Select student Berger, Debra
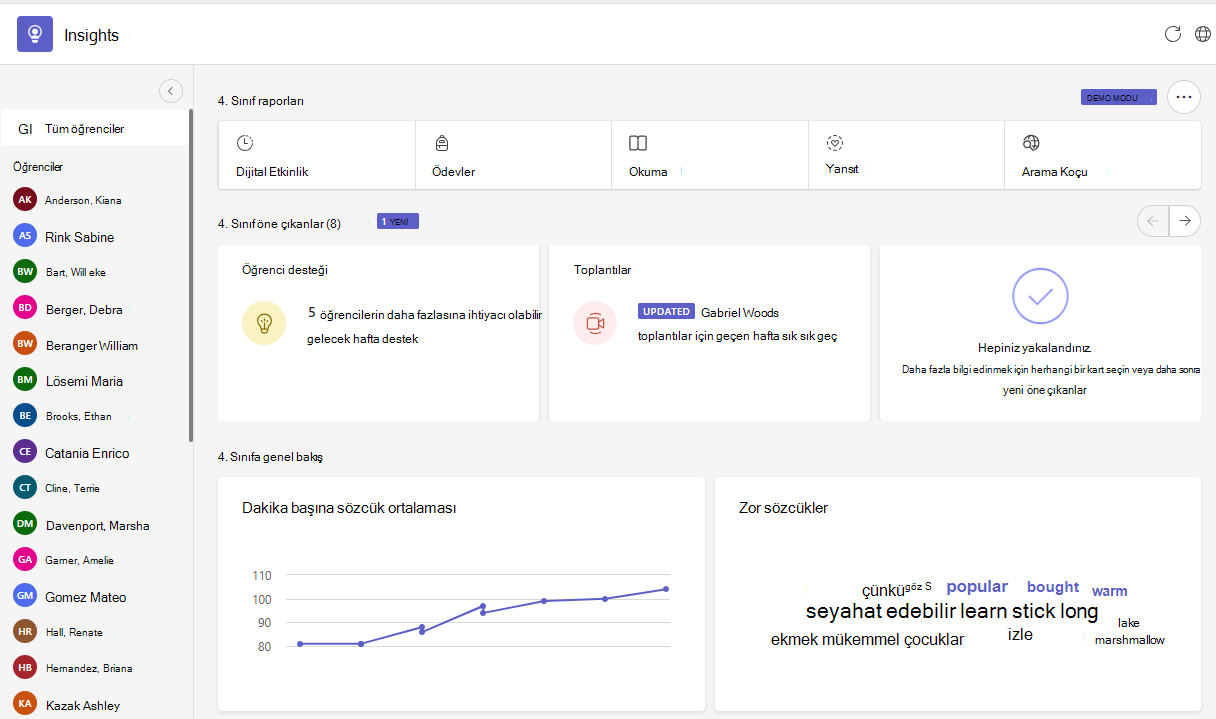The image size is (1216, 719). point(95,309)
